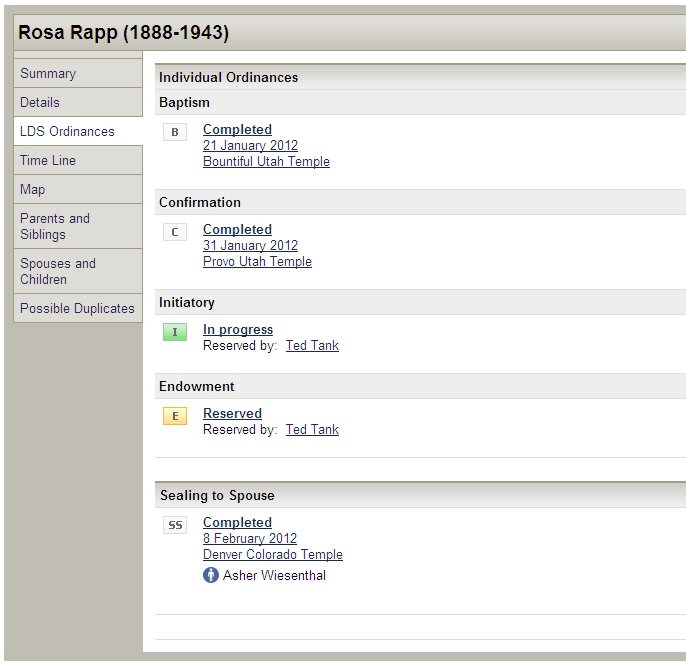This screenshot has width=686, height=664.
Task: Go to the Time Line tab
Action: (x=48, y=160)
